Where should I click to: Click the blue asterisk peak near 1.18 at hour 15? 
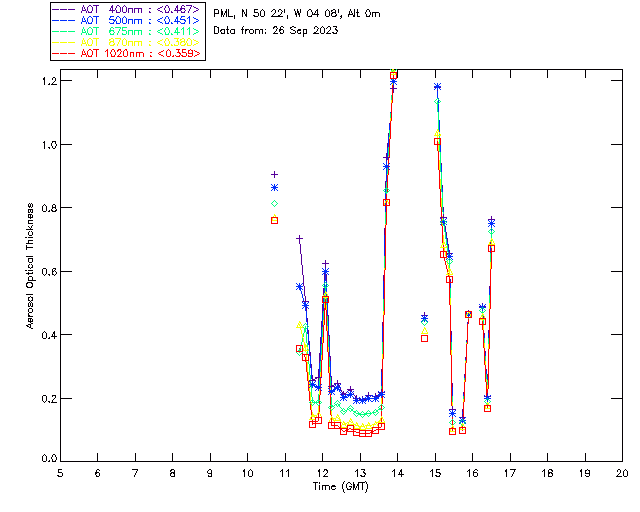click(x=438, y=87)
